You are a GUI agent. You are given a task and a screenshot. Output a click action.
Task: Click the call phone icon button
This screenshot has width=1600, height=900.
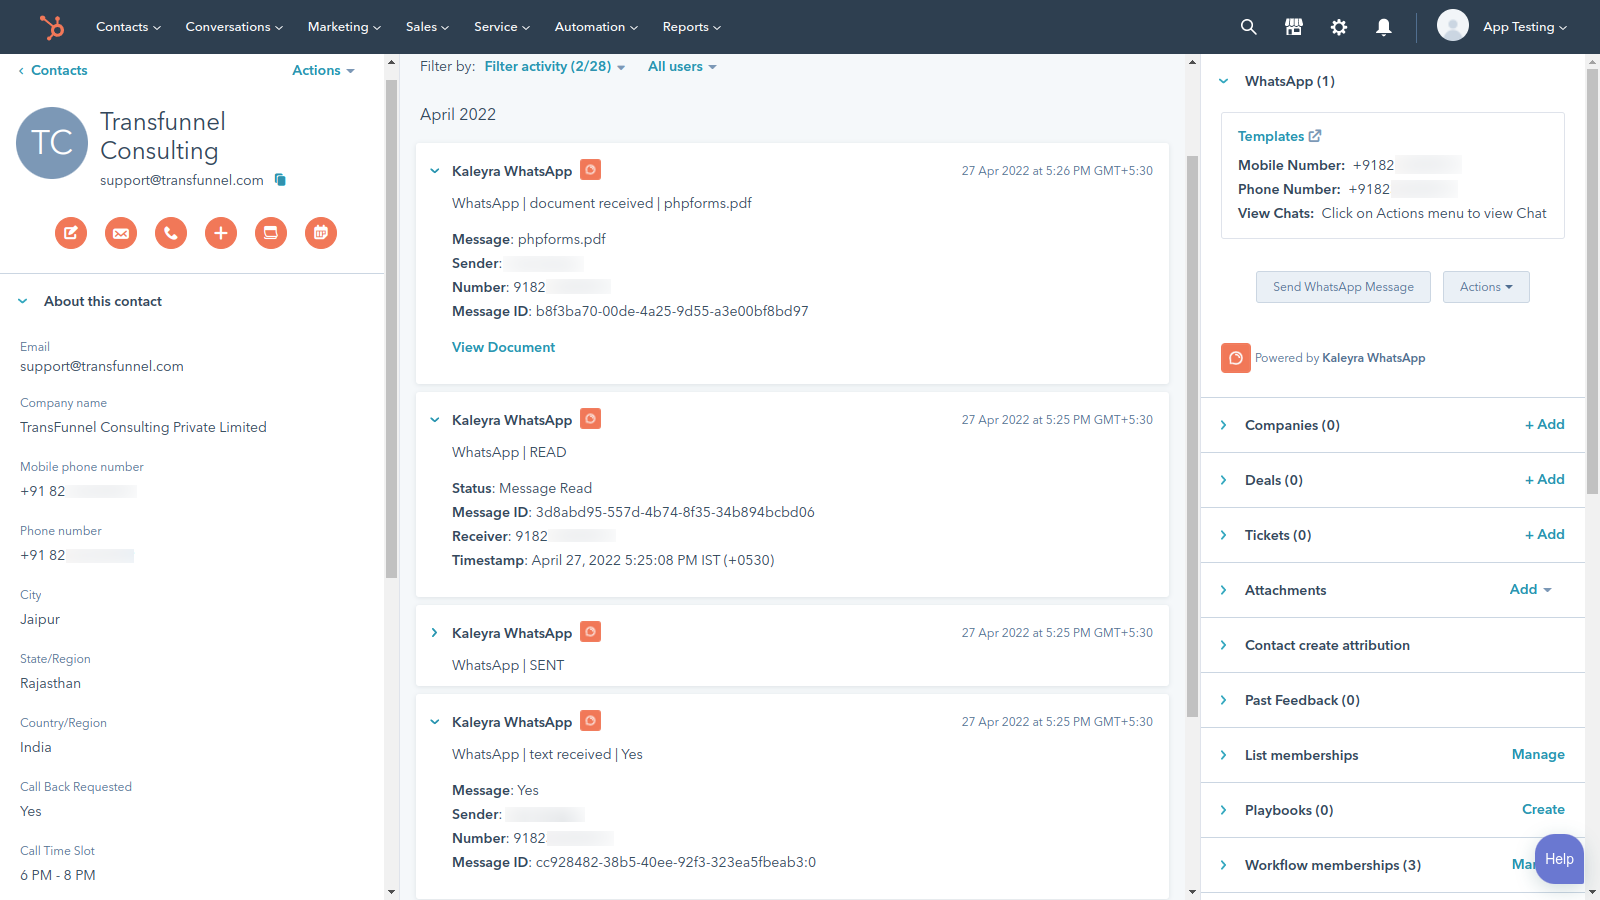[171, 233]
